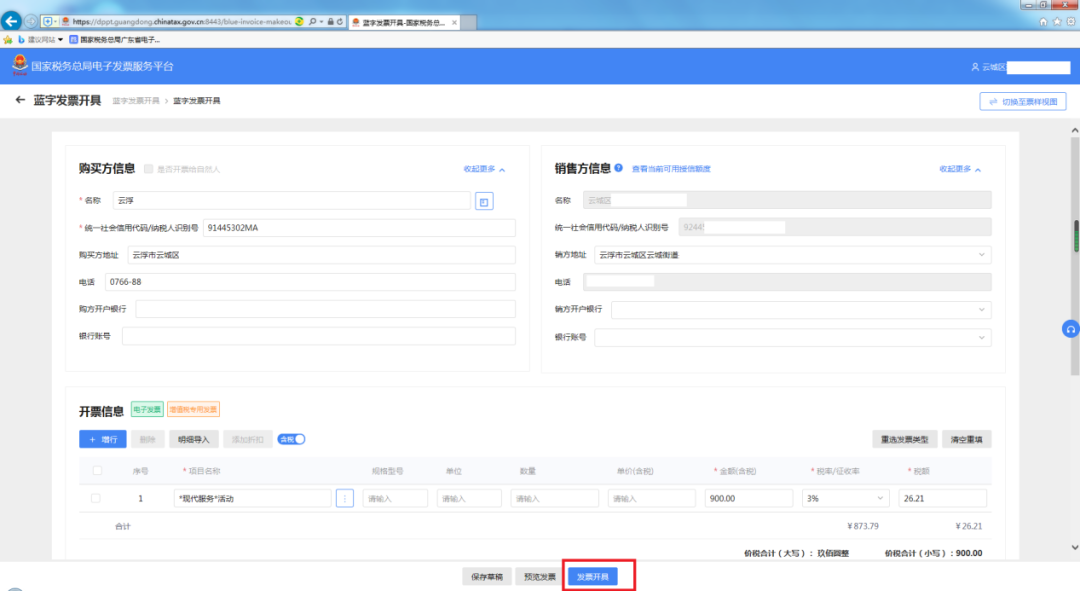Image resolution: width=1080 pixels, height=591 pixels.
Task: Check the select-all checkbox in table header
Action: click(x=97, y=470)
